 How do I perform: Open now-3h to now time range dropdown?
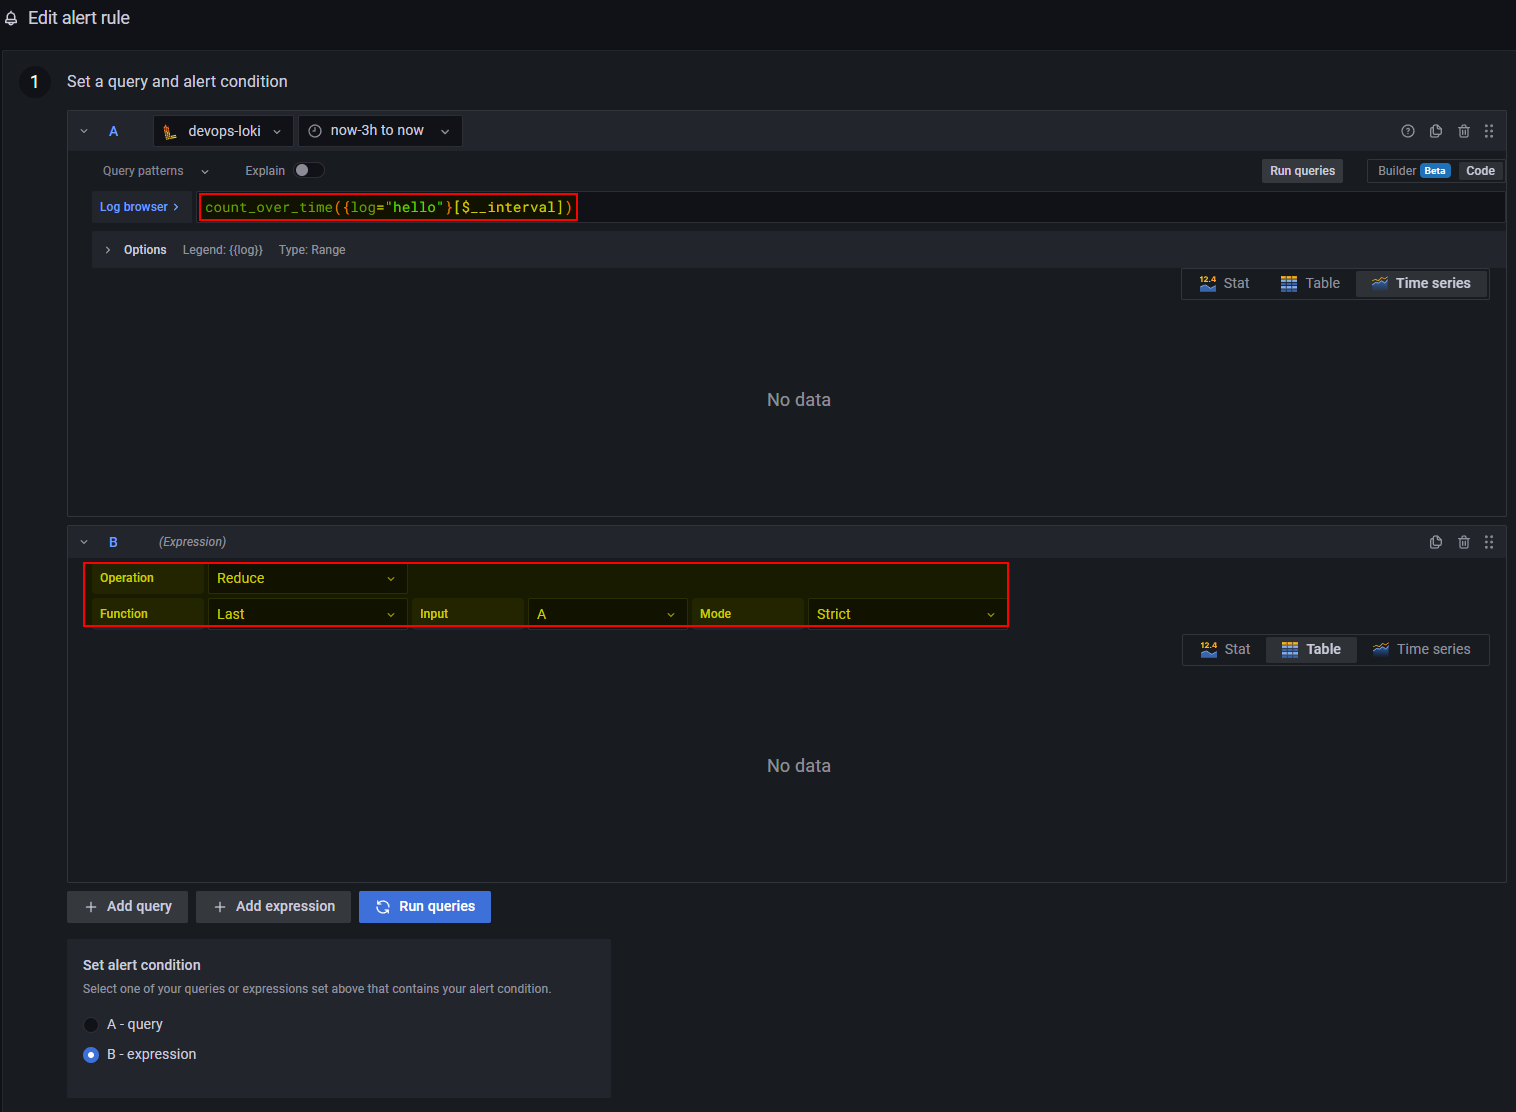(x=380, y=131)
